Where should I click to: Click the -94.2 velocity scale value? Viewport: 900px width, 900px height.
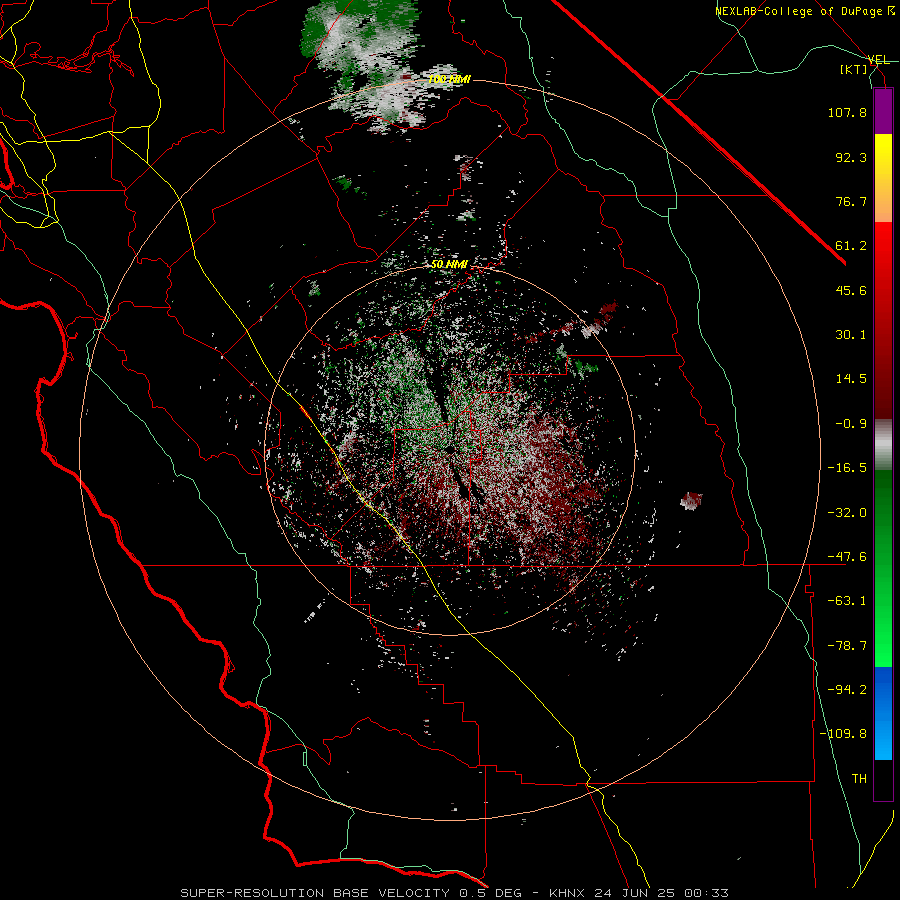coord(847,690)
